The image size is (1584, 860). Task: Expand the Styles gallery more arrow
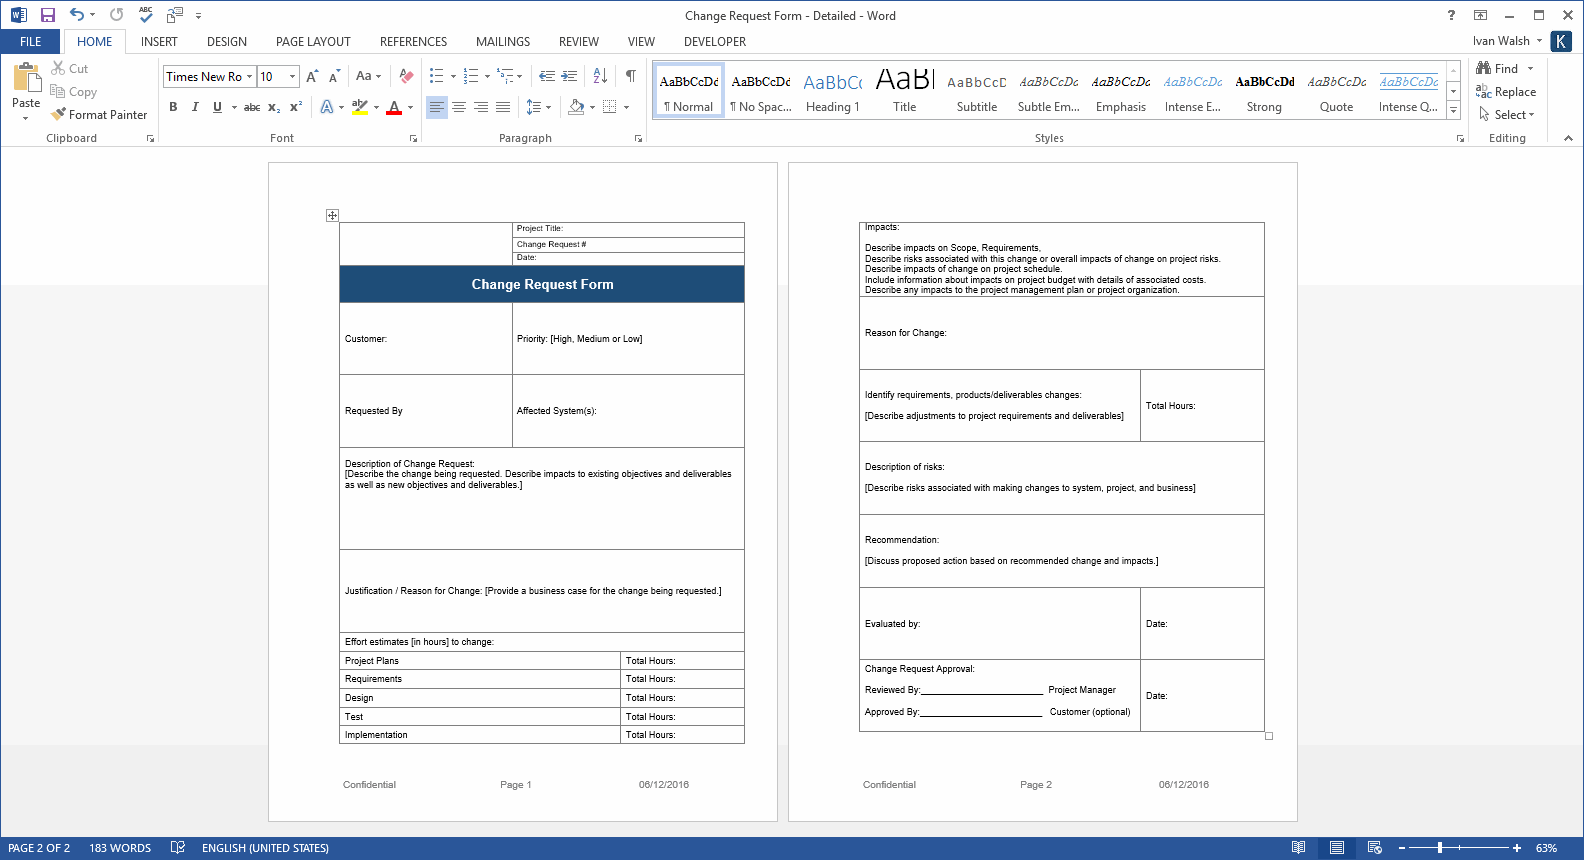pos(1453,111)
